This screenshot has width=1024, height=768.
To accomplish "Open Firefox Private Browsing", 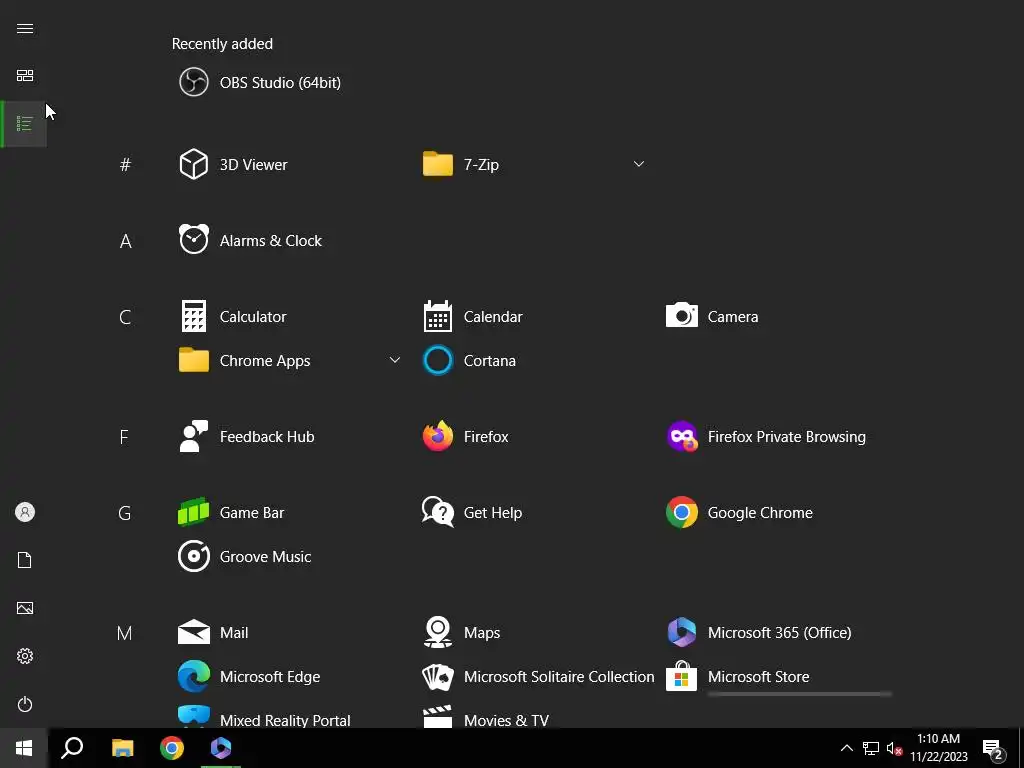I will point(766,436).
